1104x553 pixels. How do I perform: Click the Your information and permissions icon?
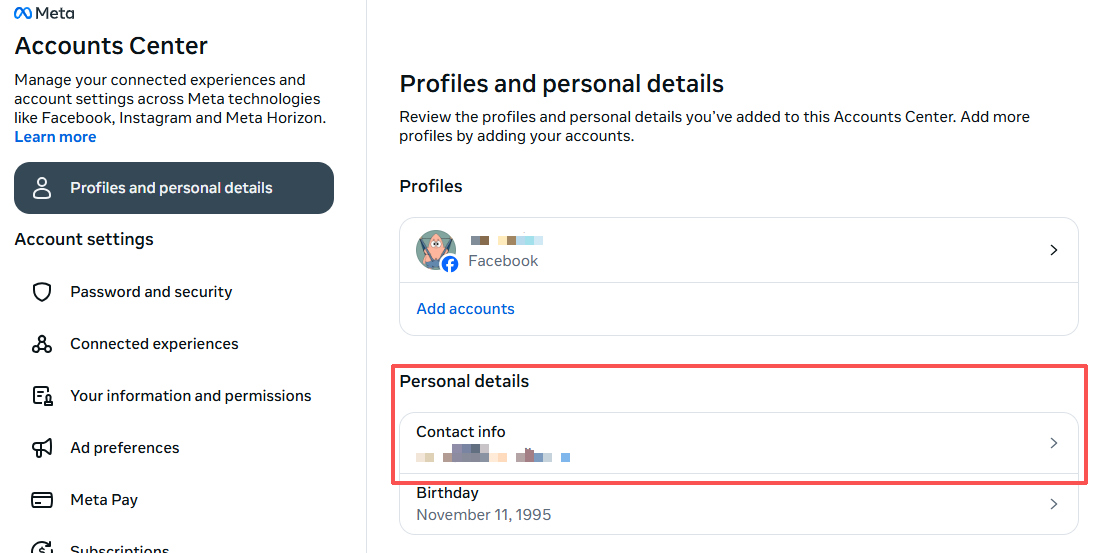(42, 396)
